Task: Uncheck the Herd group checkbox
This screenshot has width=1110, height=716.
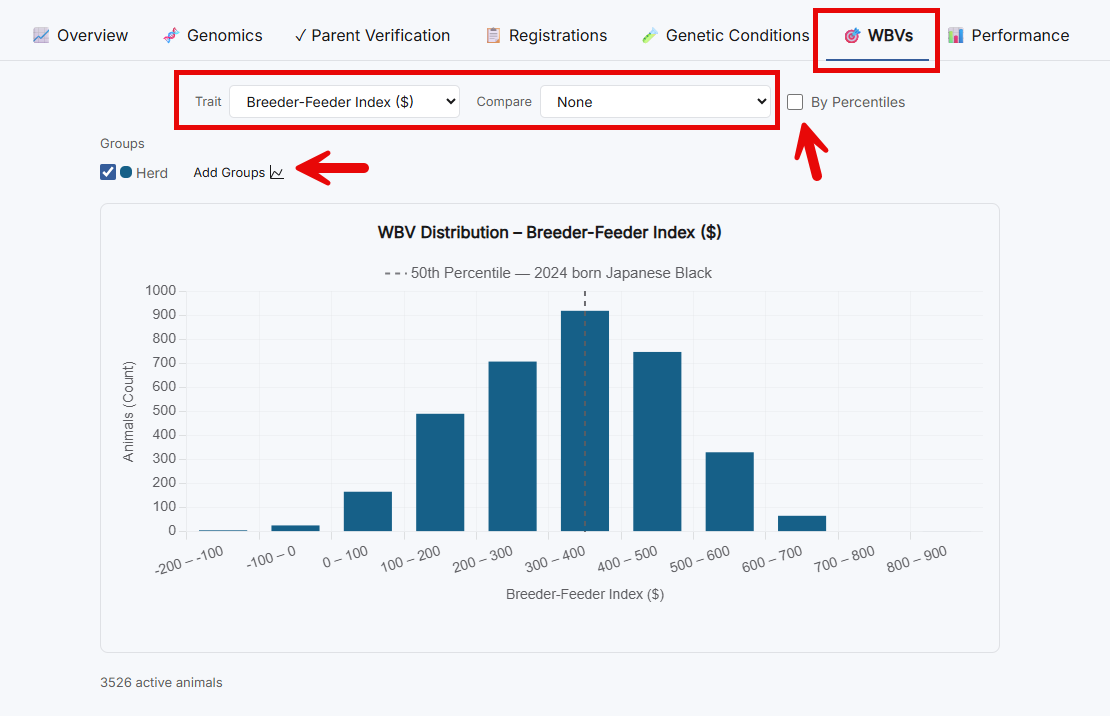Action: point(108,172)
